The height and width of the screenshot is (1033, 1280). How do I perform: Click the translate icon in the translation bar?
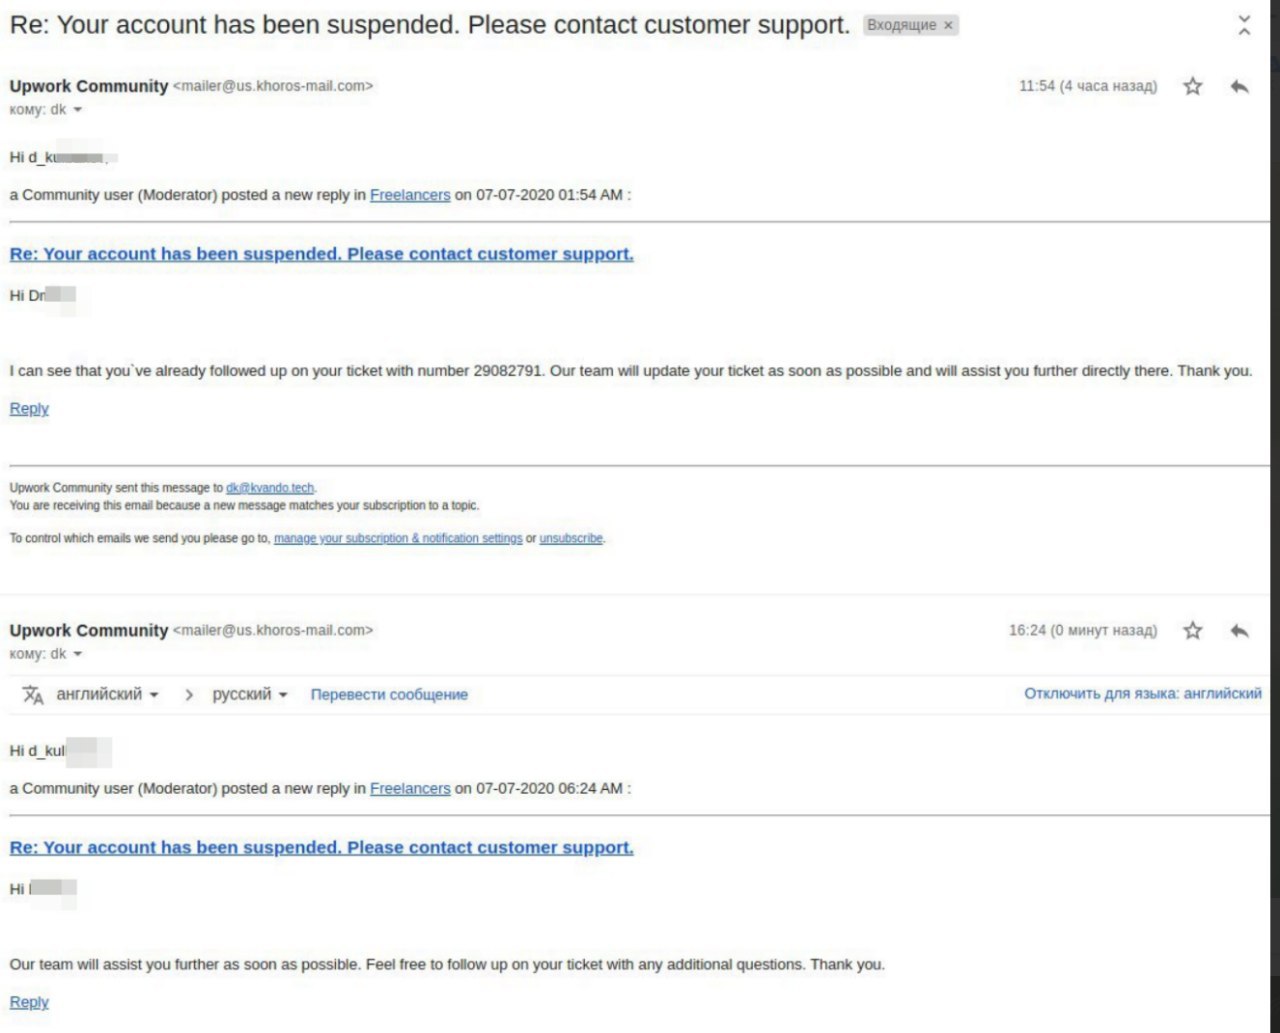tap(33, 695)
